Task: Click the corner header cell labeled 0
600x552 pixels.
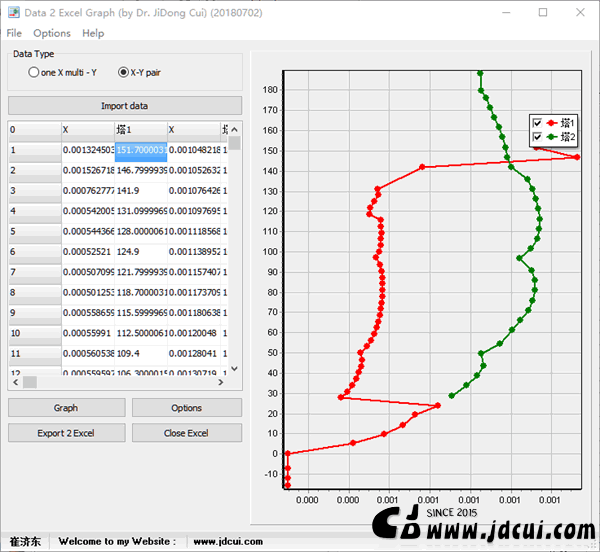Action: [35, 130]
